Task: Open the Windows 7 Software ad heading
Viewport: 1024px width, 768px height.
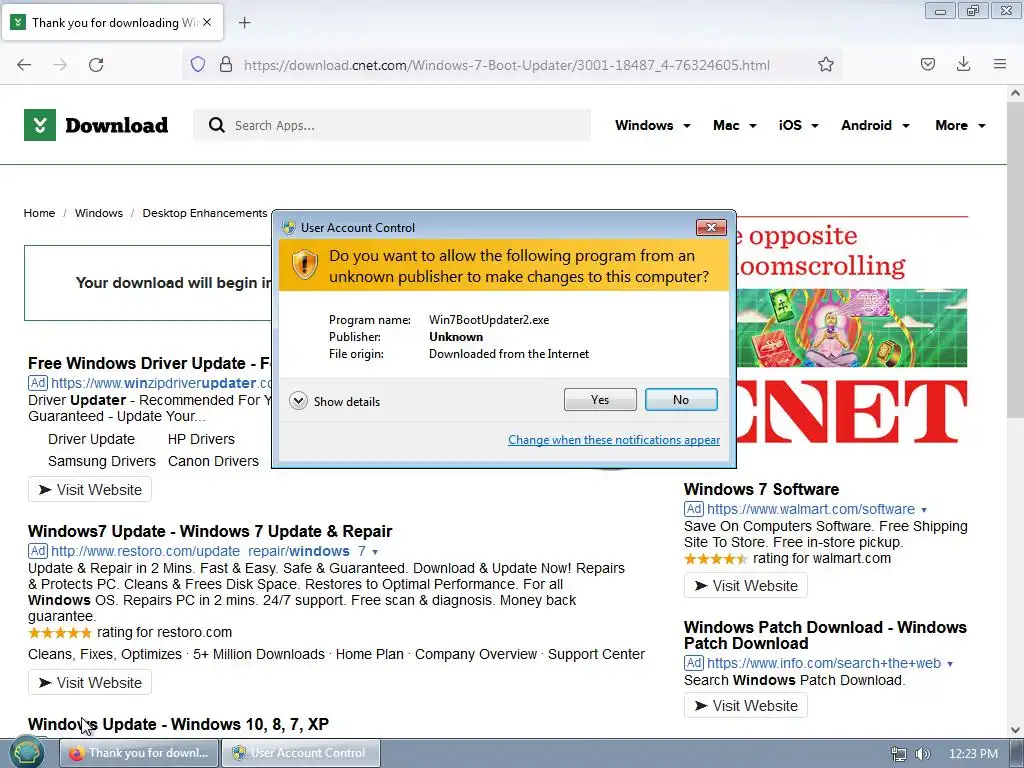Action: tap(761, 489)
